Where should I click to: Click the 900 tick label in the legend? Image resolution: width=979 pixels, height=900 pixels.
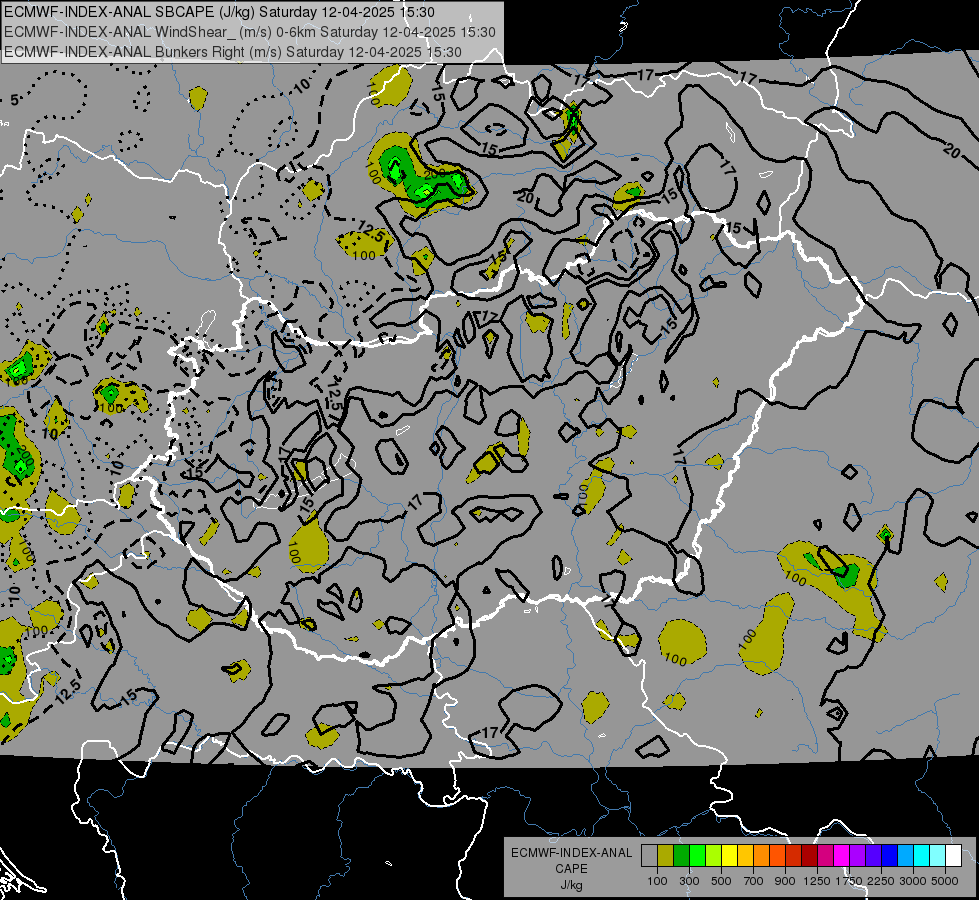tap(785, 881)
